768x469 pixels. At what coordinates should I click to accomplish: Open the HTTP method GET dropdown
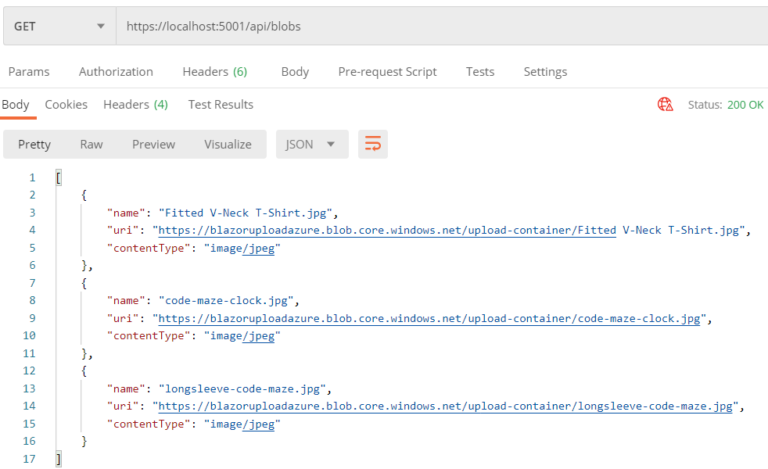[59, 26]
